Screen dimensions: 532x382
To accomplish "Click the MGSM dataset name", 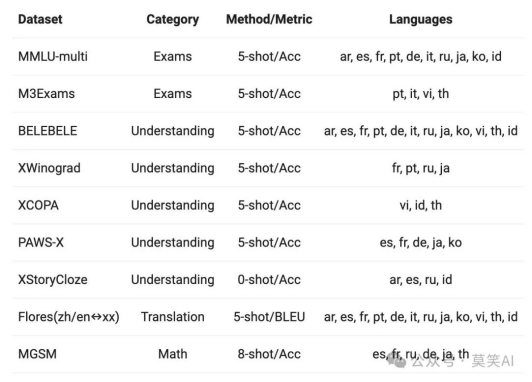I will coord(37,354).
